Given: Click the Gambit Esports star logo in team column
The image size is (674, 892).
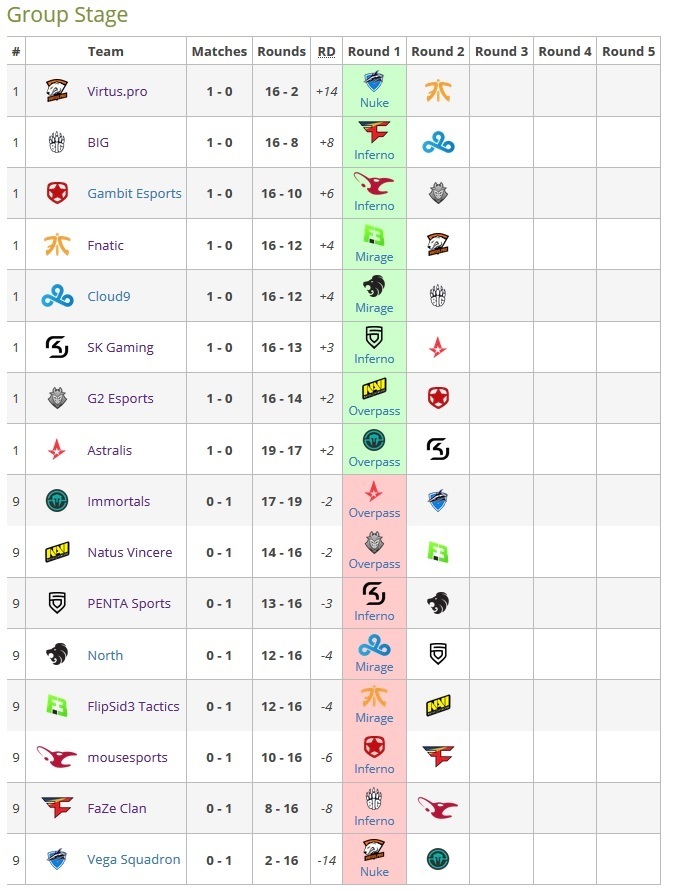Looking at the screenshot, I should pyautogui.click(x=57, y=193).
